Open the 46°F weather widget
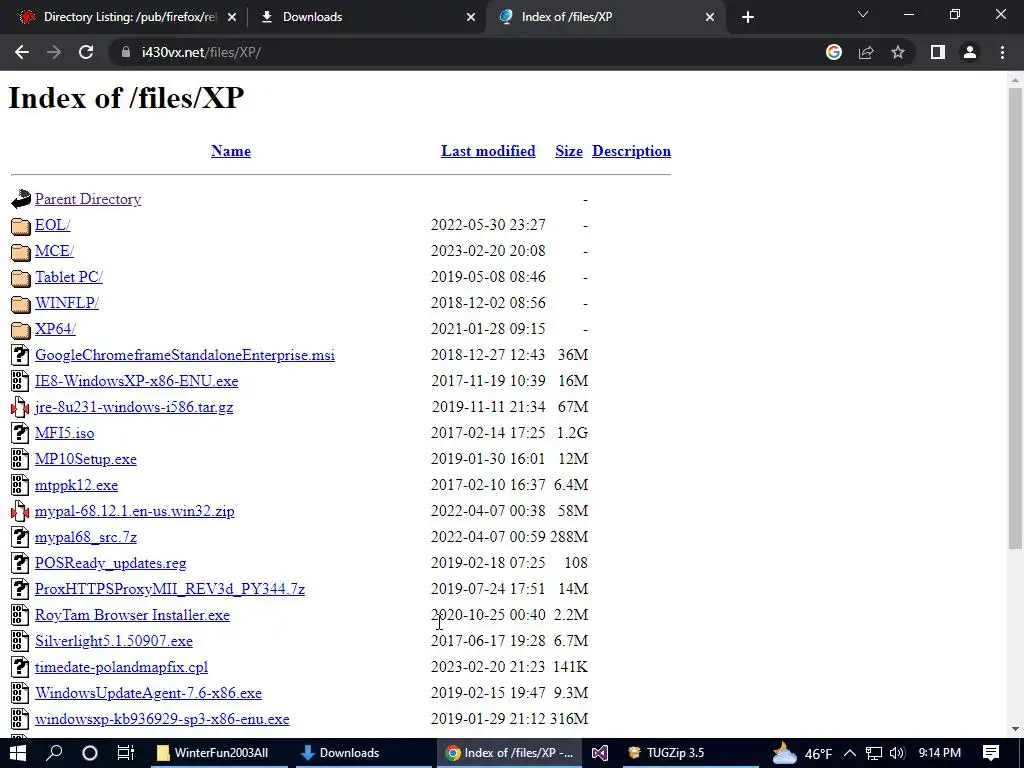The width and height of the screenshot is (1024, 768). click(x=802, y=753)
